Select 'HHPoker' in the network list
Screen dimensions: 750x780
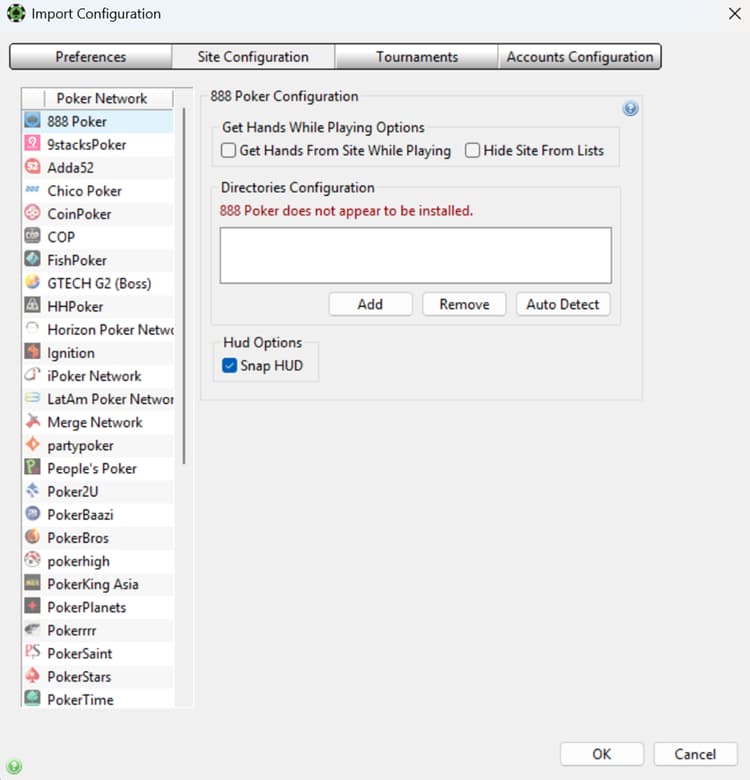click(98, 306)
